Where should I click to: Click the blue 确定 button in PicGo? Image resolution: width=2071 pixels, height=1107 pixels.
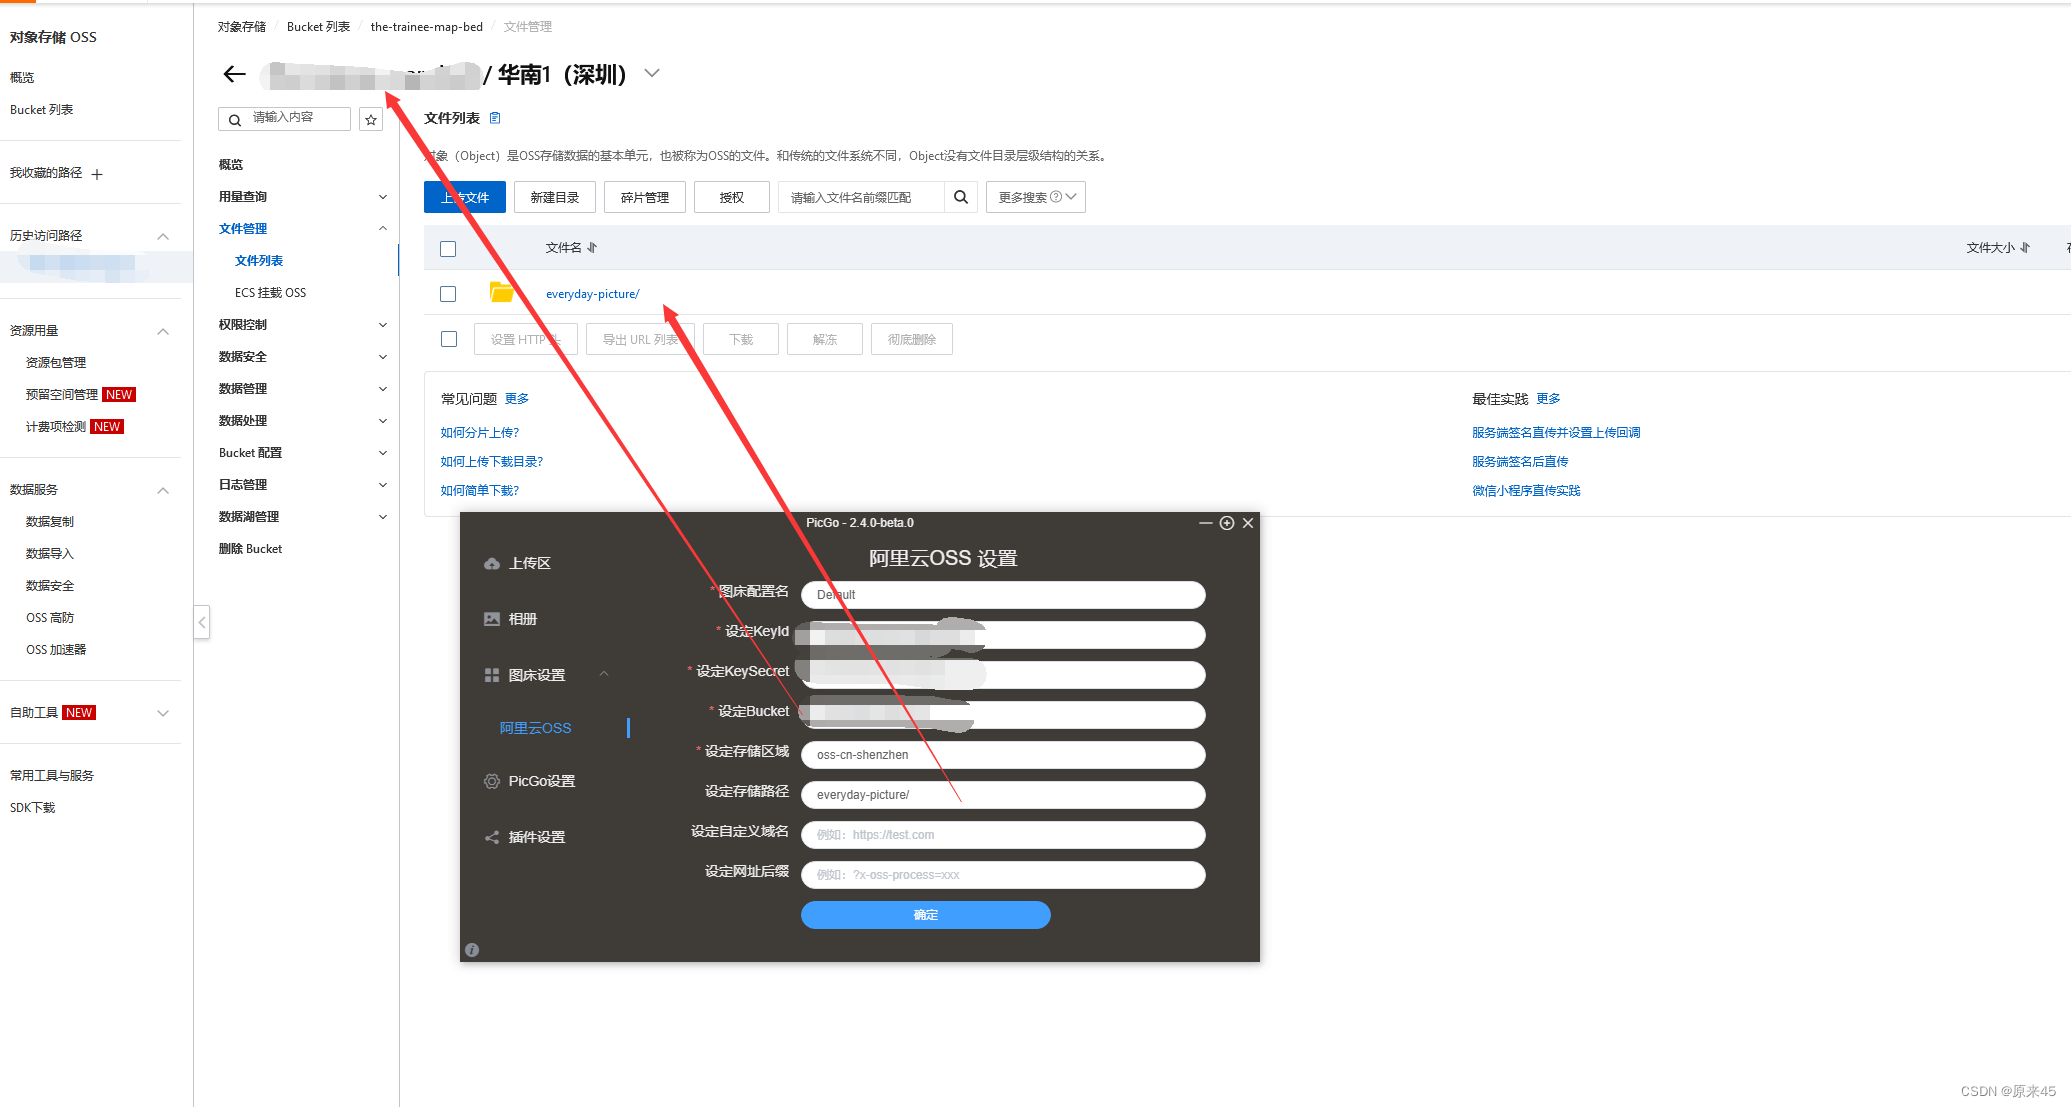[x=925, y=915]
